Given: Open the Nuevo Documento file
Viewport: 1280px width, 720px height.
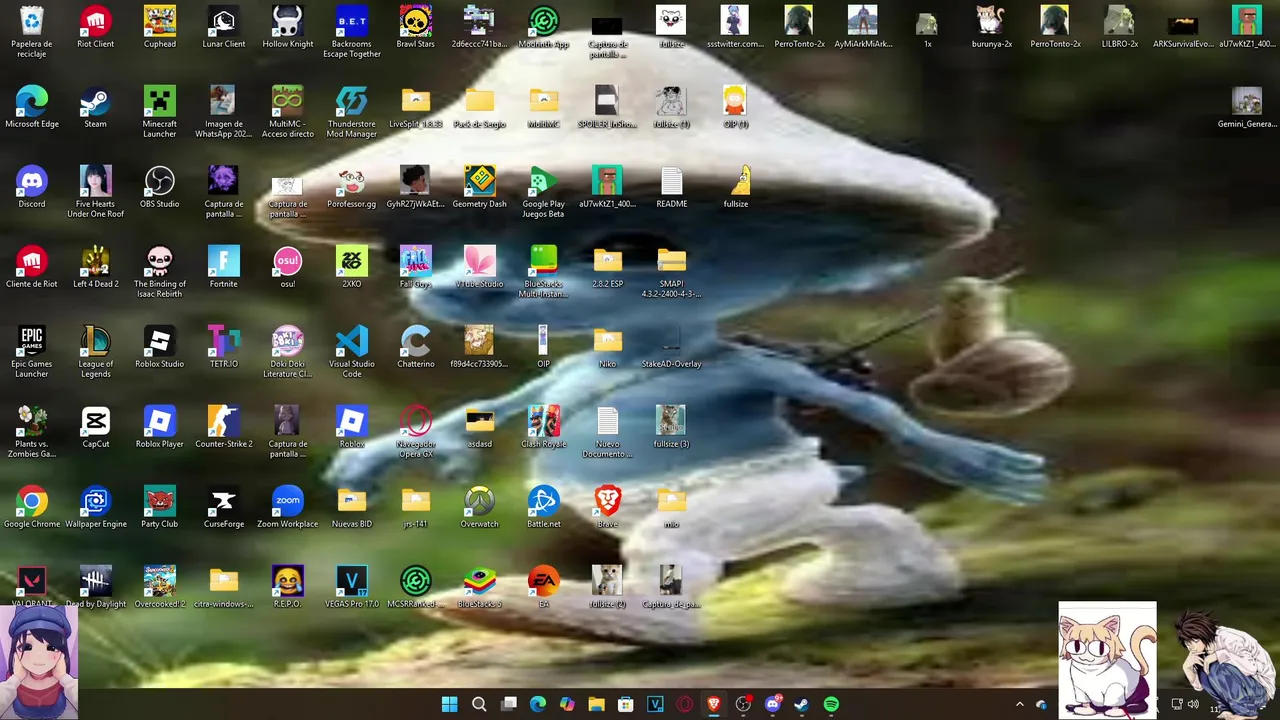Looking at the screenshot, I should tap(607, 432).
